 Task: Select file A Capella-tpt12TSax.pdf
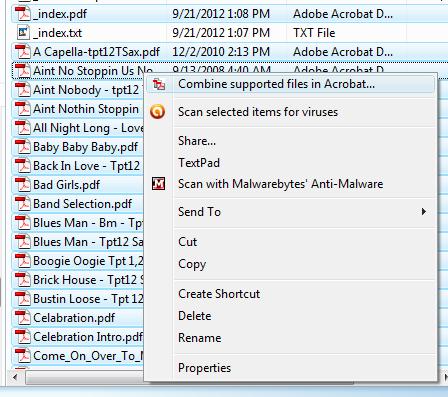[96, 52]
